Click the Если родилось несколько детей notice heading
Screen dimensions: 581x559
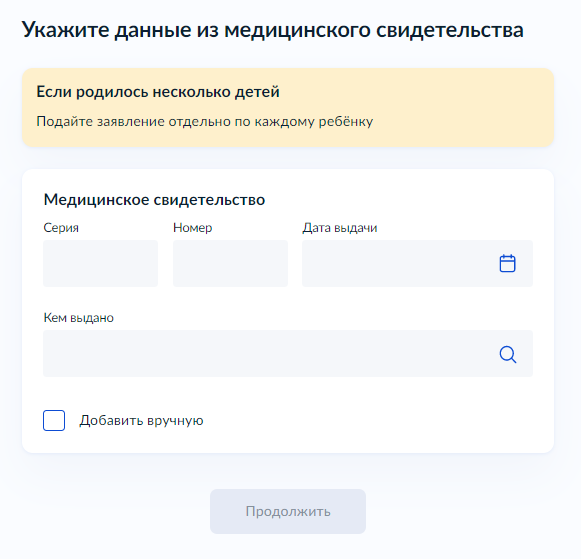pos(158,91)
